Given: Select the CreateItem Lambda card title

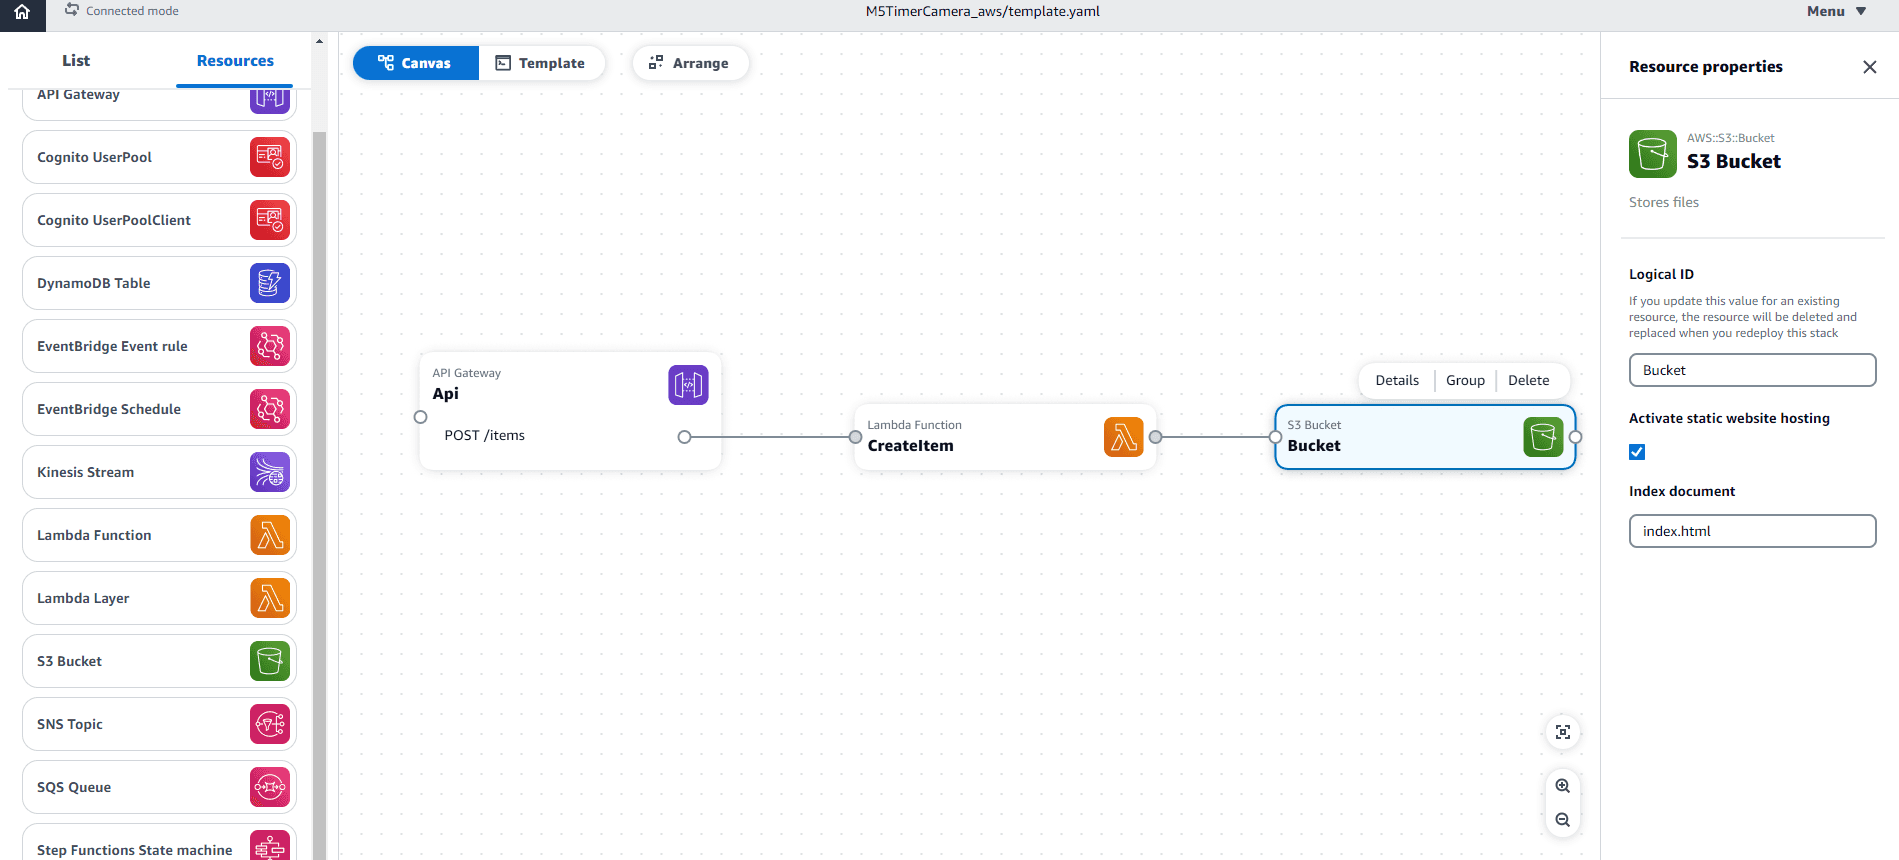Looking at the screenshot, I should [910, 446].
